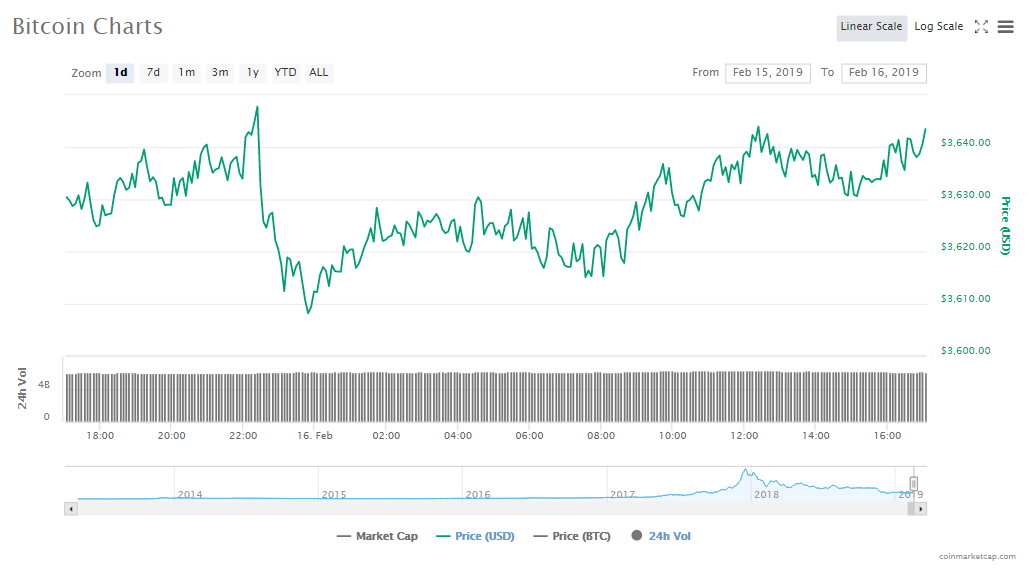Click navigator scrollbar left arrow
Viewport: 1031px width, 572px height.
[70, 509]
